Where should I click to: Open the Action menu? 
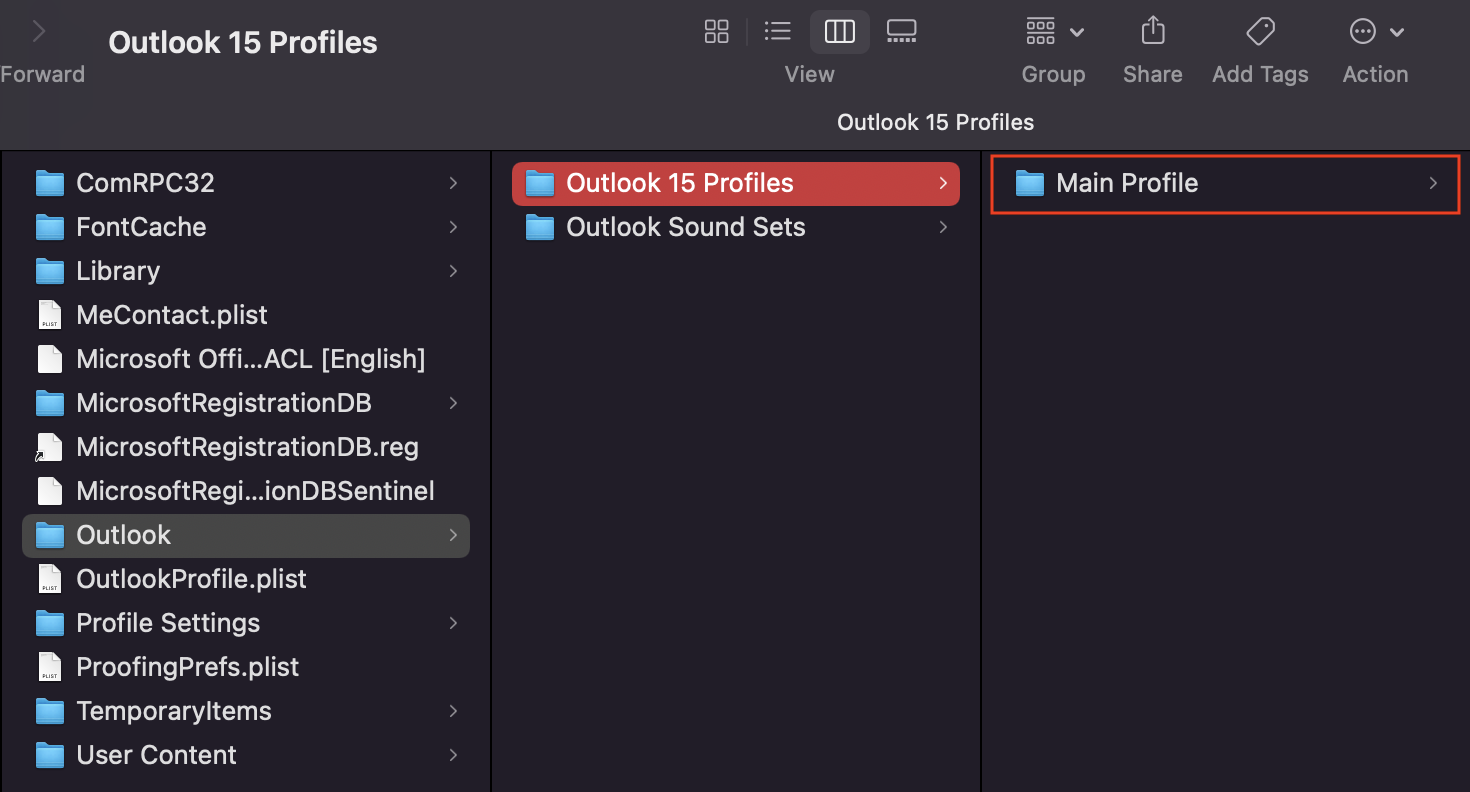(1375, 32)
